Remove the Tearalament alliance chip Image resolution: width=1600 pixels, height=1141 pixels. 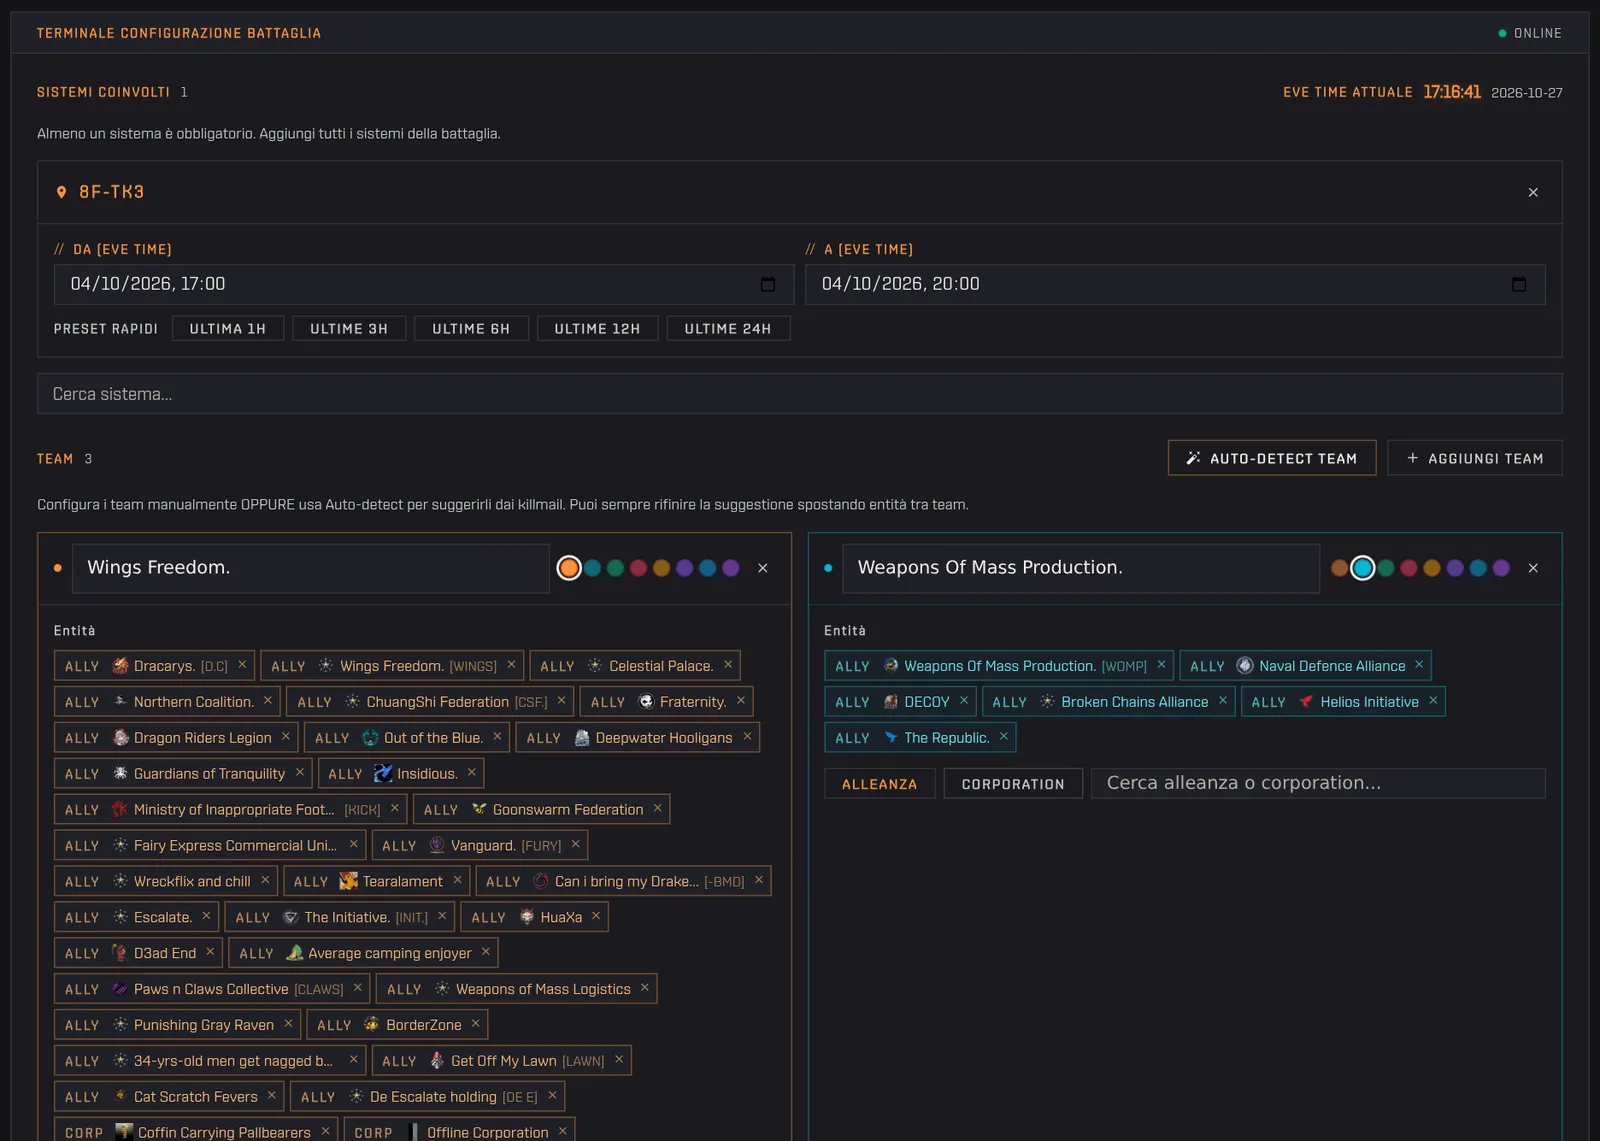click(x=457, y=881)
